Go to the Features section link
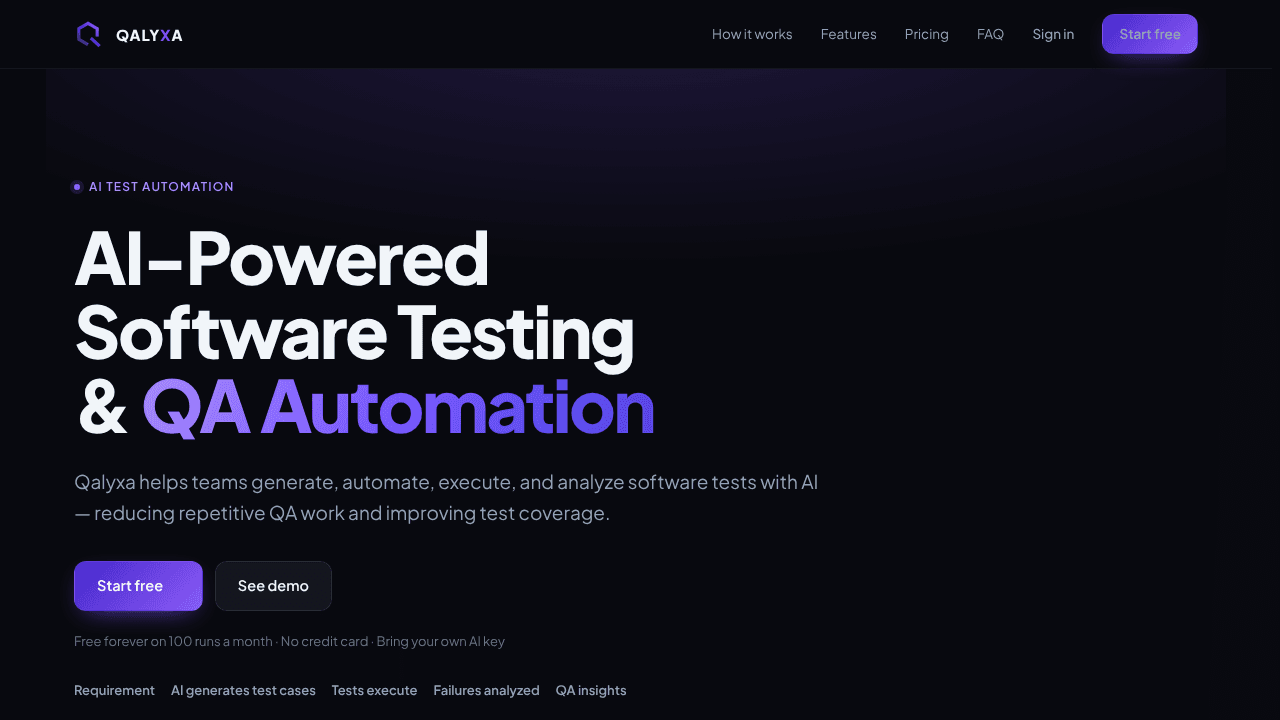1280x720 pixels. 848,34
